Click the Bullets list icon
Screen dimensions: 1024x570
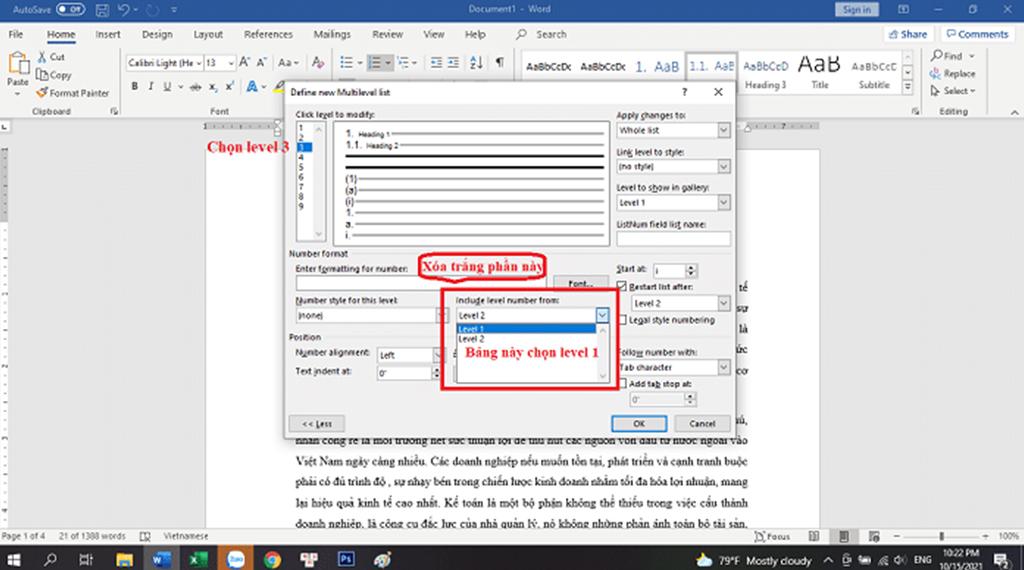coord(346,63)
